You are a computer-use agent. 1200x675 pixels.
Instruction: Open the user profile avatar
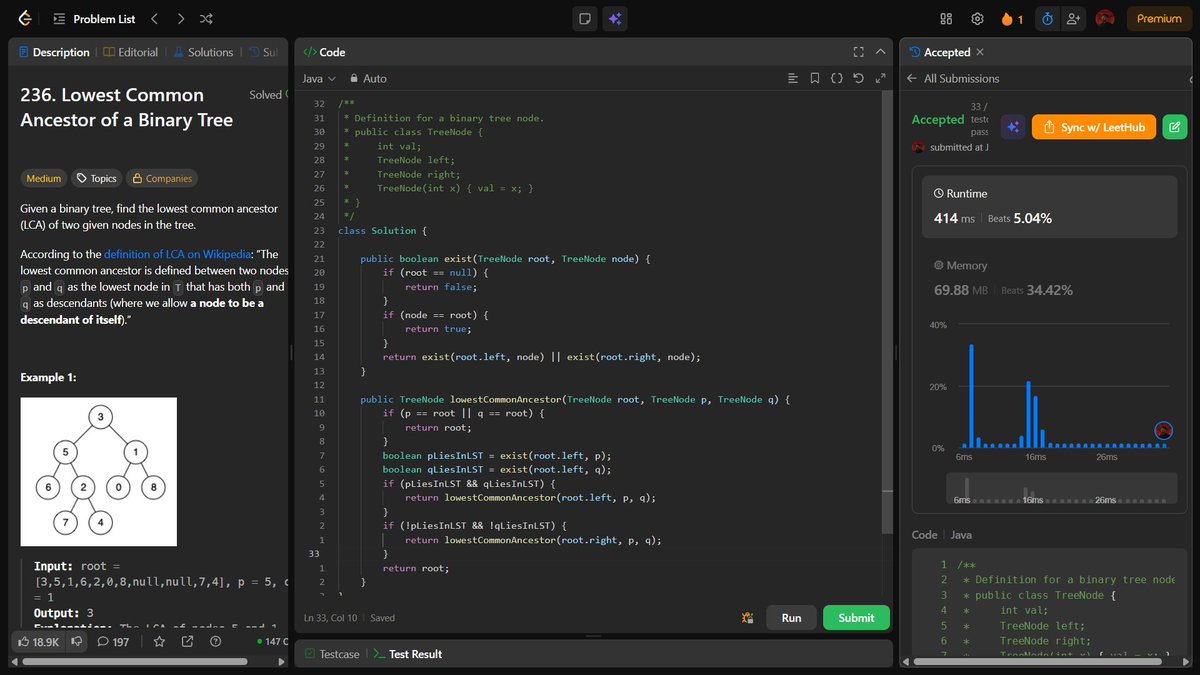pyautogui.click(x=1105, y=18)
